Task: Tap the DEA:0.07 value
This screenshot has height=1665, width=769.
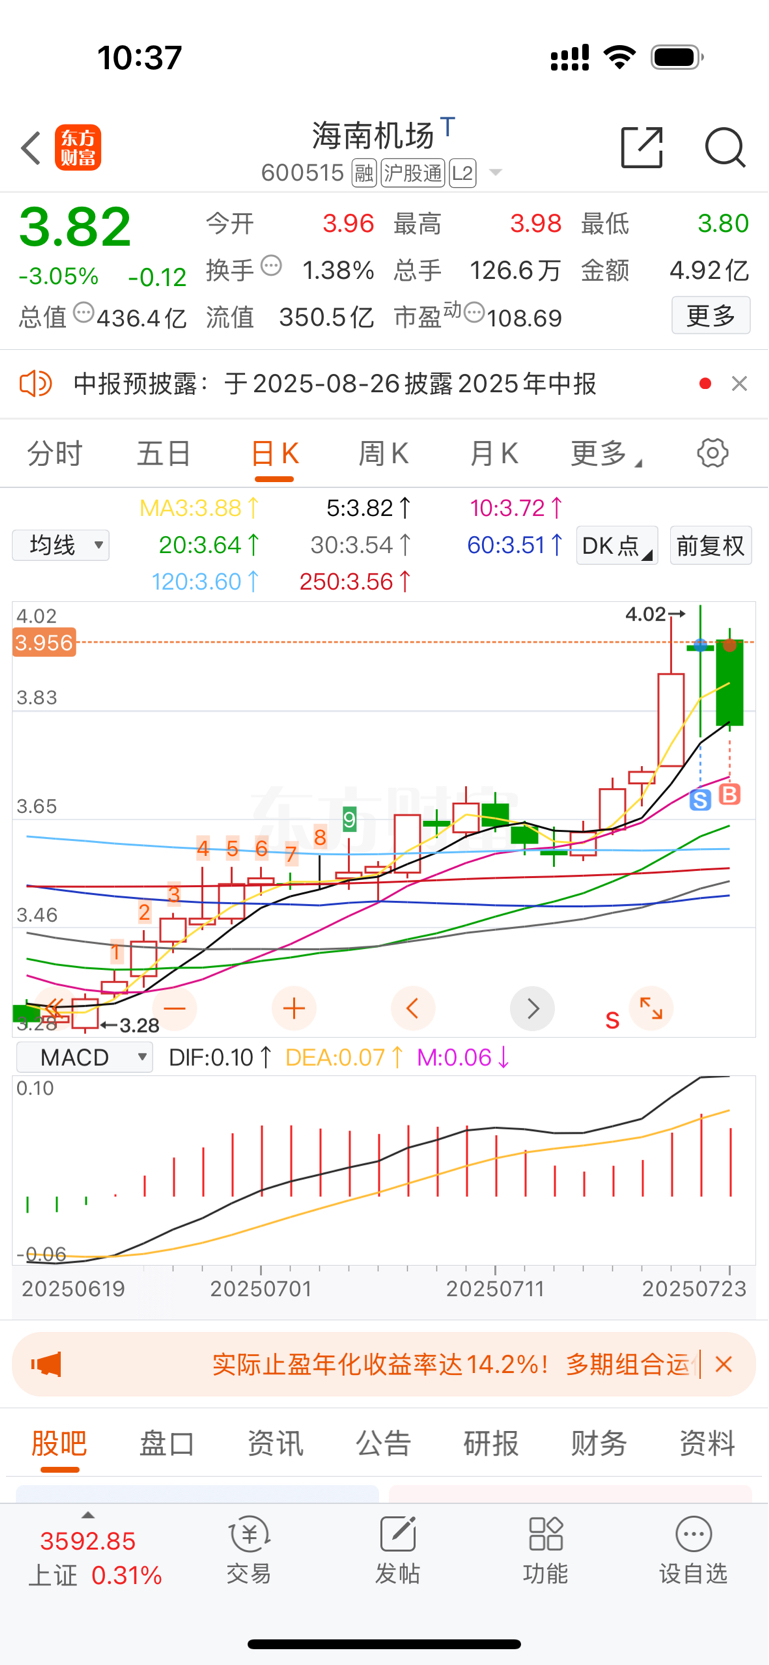Action: point(344,1057)
